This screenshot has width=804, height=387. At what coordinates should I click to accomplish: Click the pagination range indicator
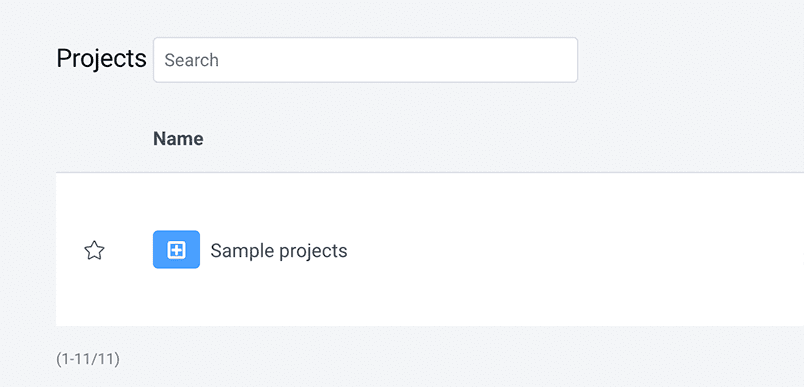[88, 359]
